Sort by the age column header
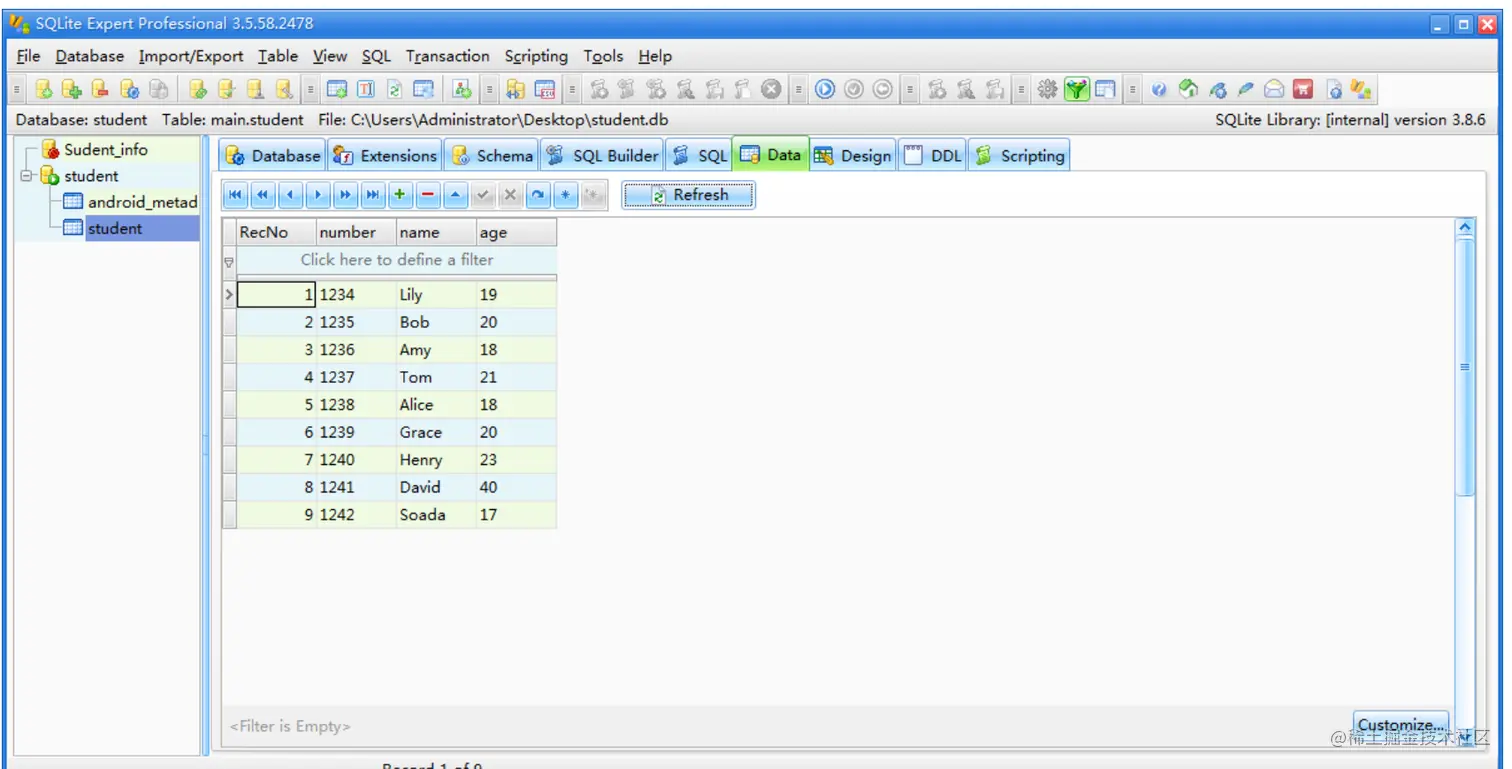 tap(516, 232)
